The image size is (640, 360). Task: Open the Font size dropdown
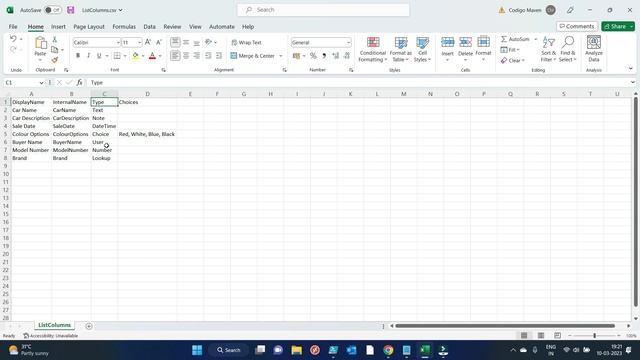click(x=140, y=42)
